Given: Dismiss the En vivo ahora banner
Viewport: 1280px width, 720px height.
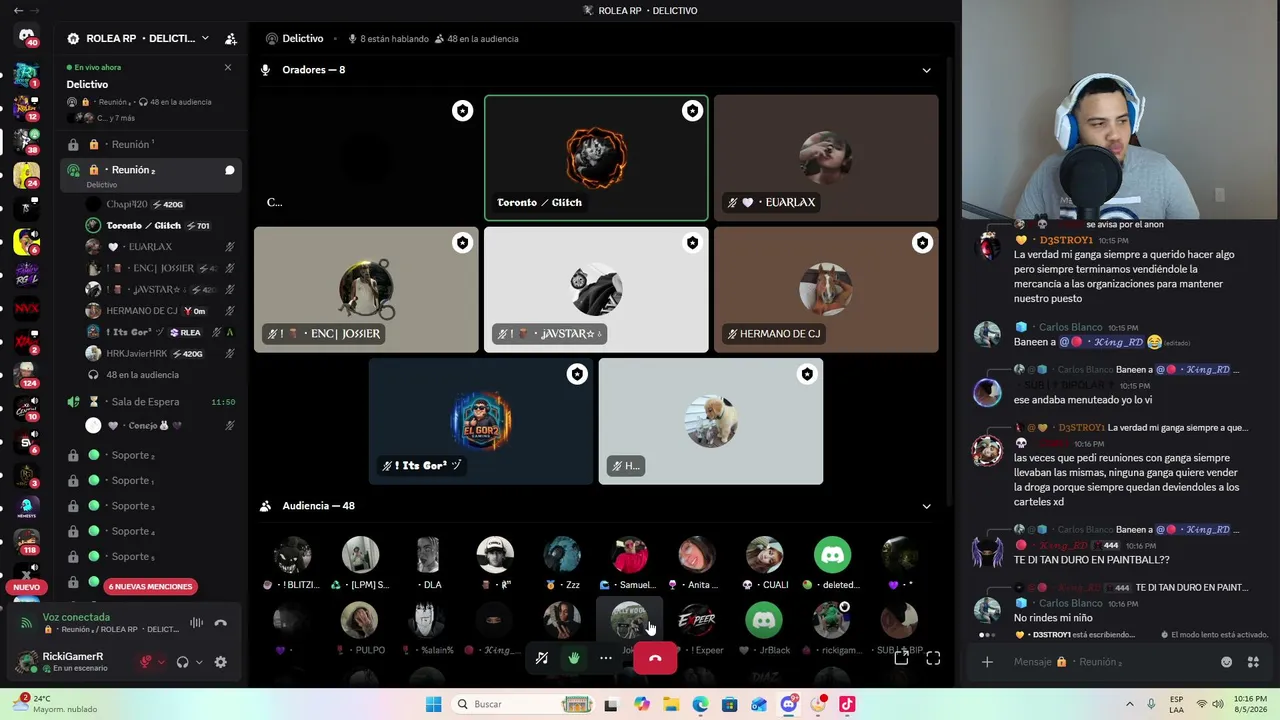Looking at the screenshot, I should (228, 67).
